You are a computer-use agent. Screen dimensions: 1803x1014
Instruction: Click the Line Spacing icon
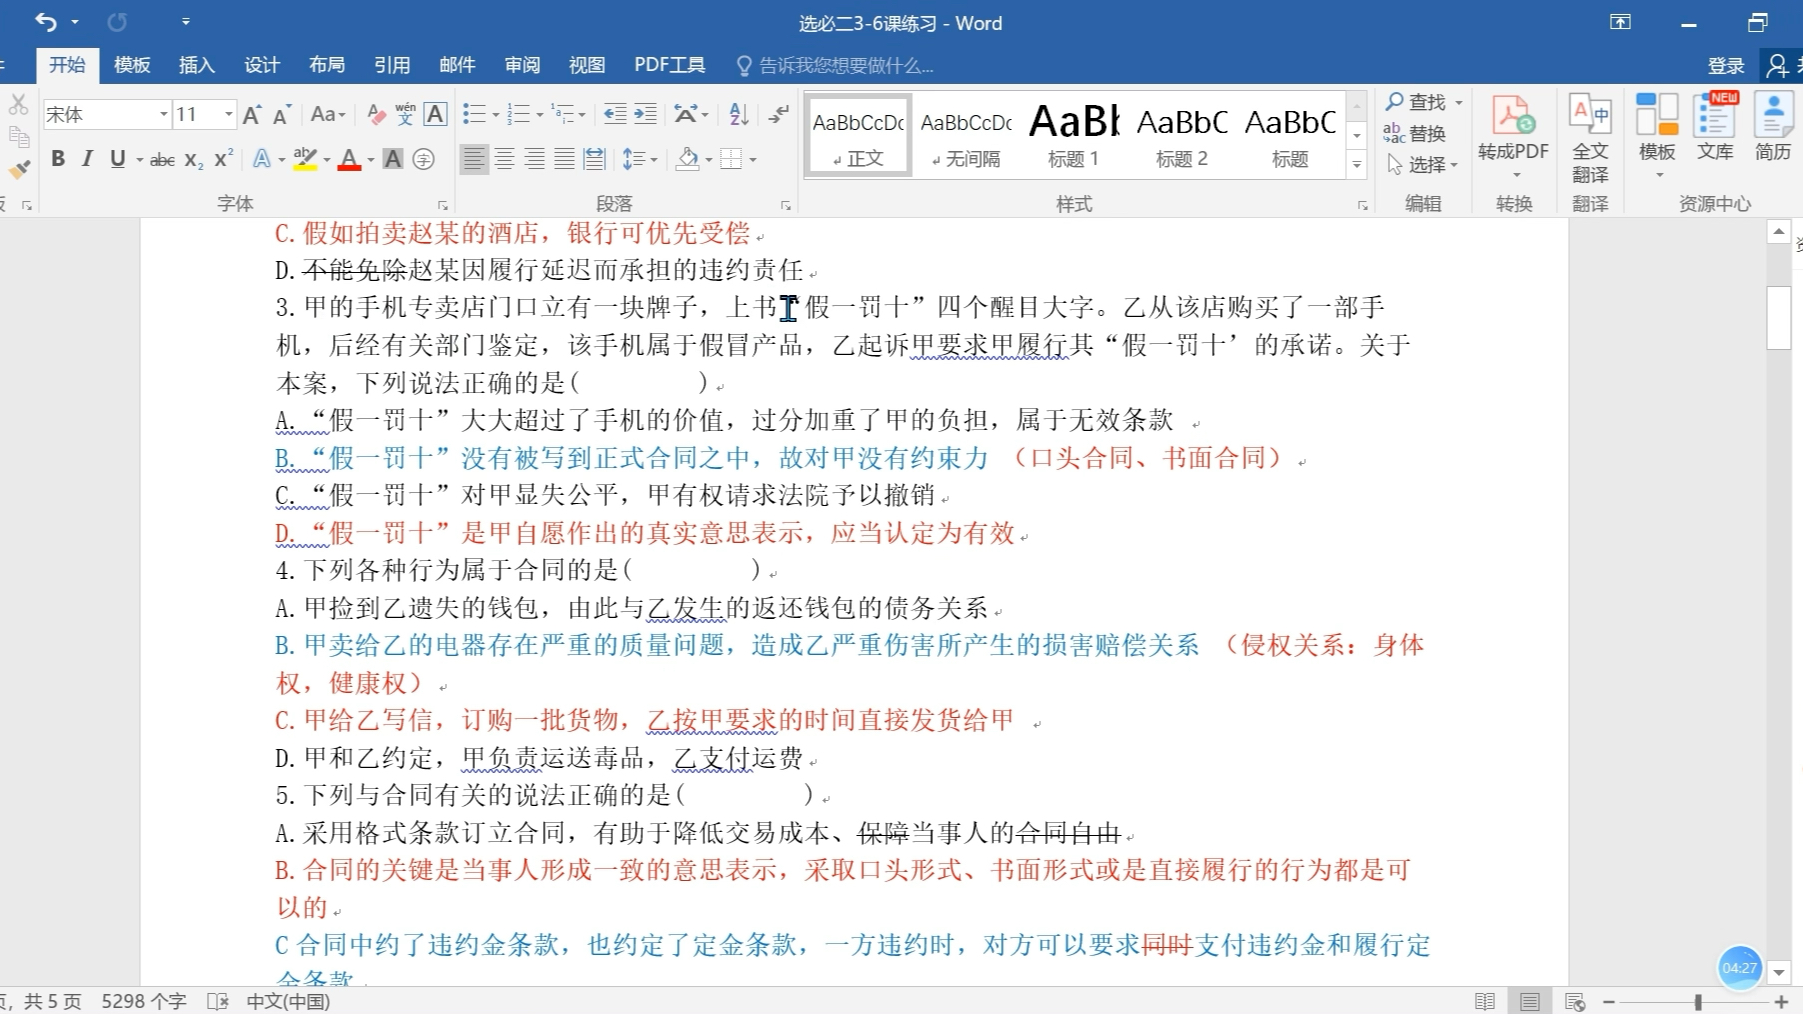point(633,159)
